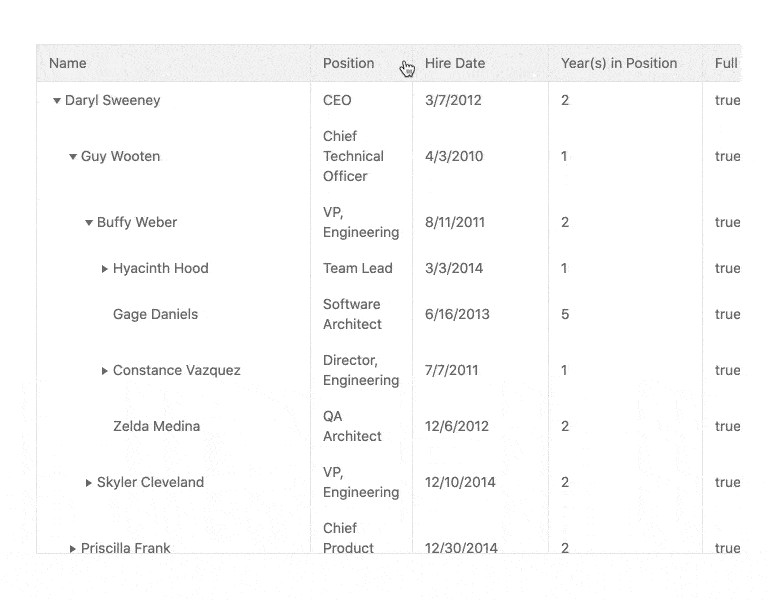
Task: Sort by the Position column header
Action: tap(349, 63)
